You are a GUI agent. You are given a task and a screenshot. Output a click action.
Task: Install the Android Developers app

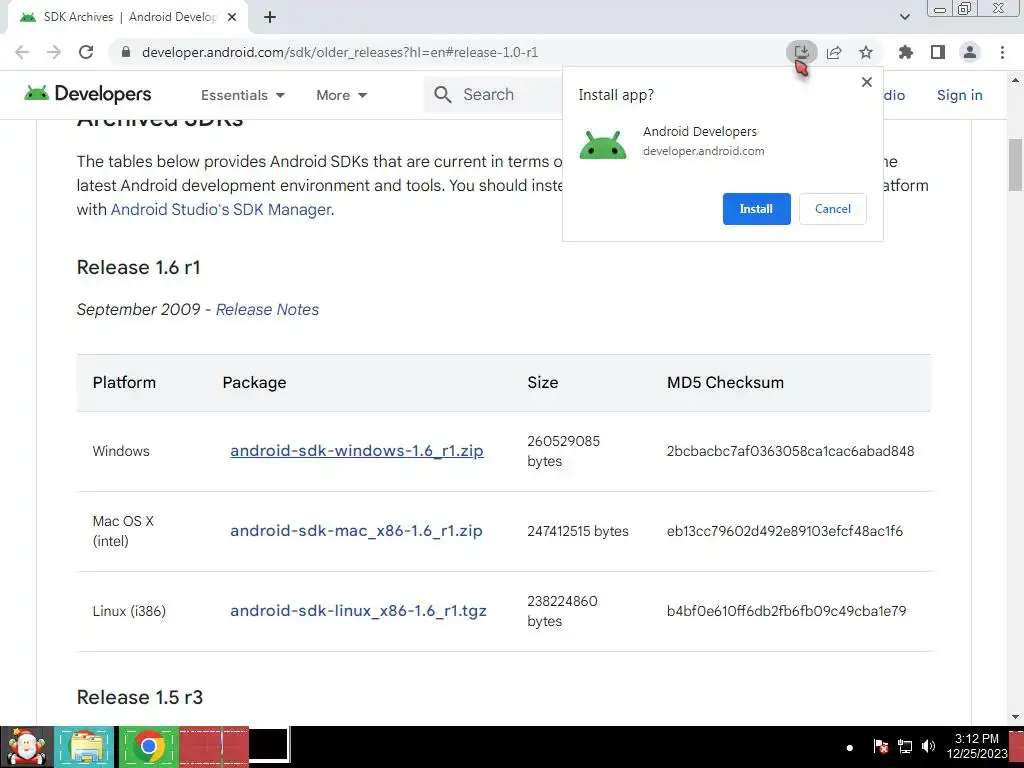(x=756, y=209)
